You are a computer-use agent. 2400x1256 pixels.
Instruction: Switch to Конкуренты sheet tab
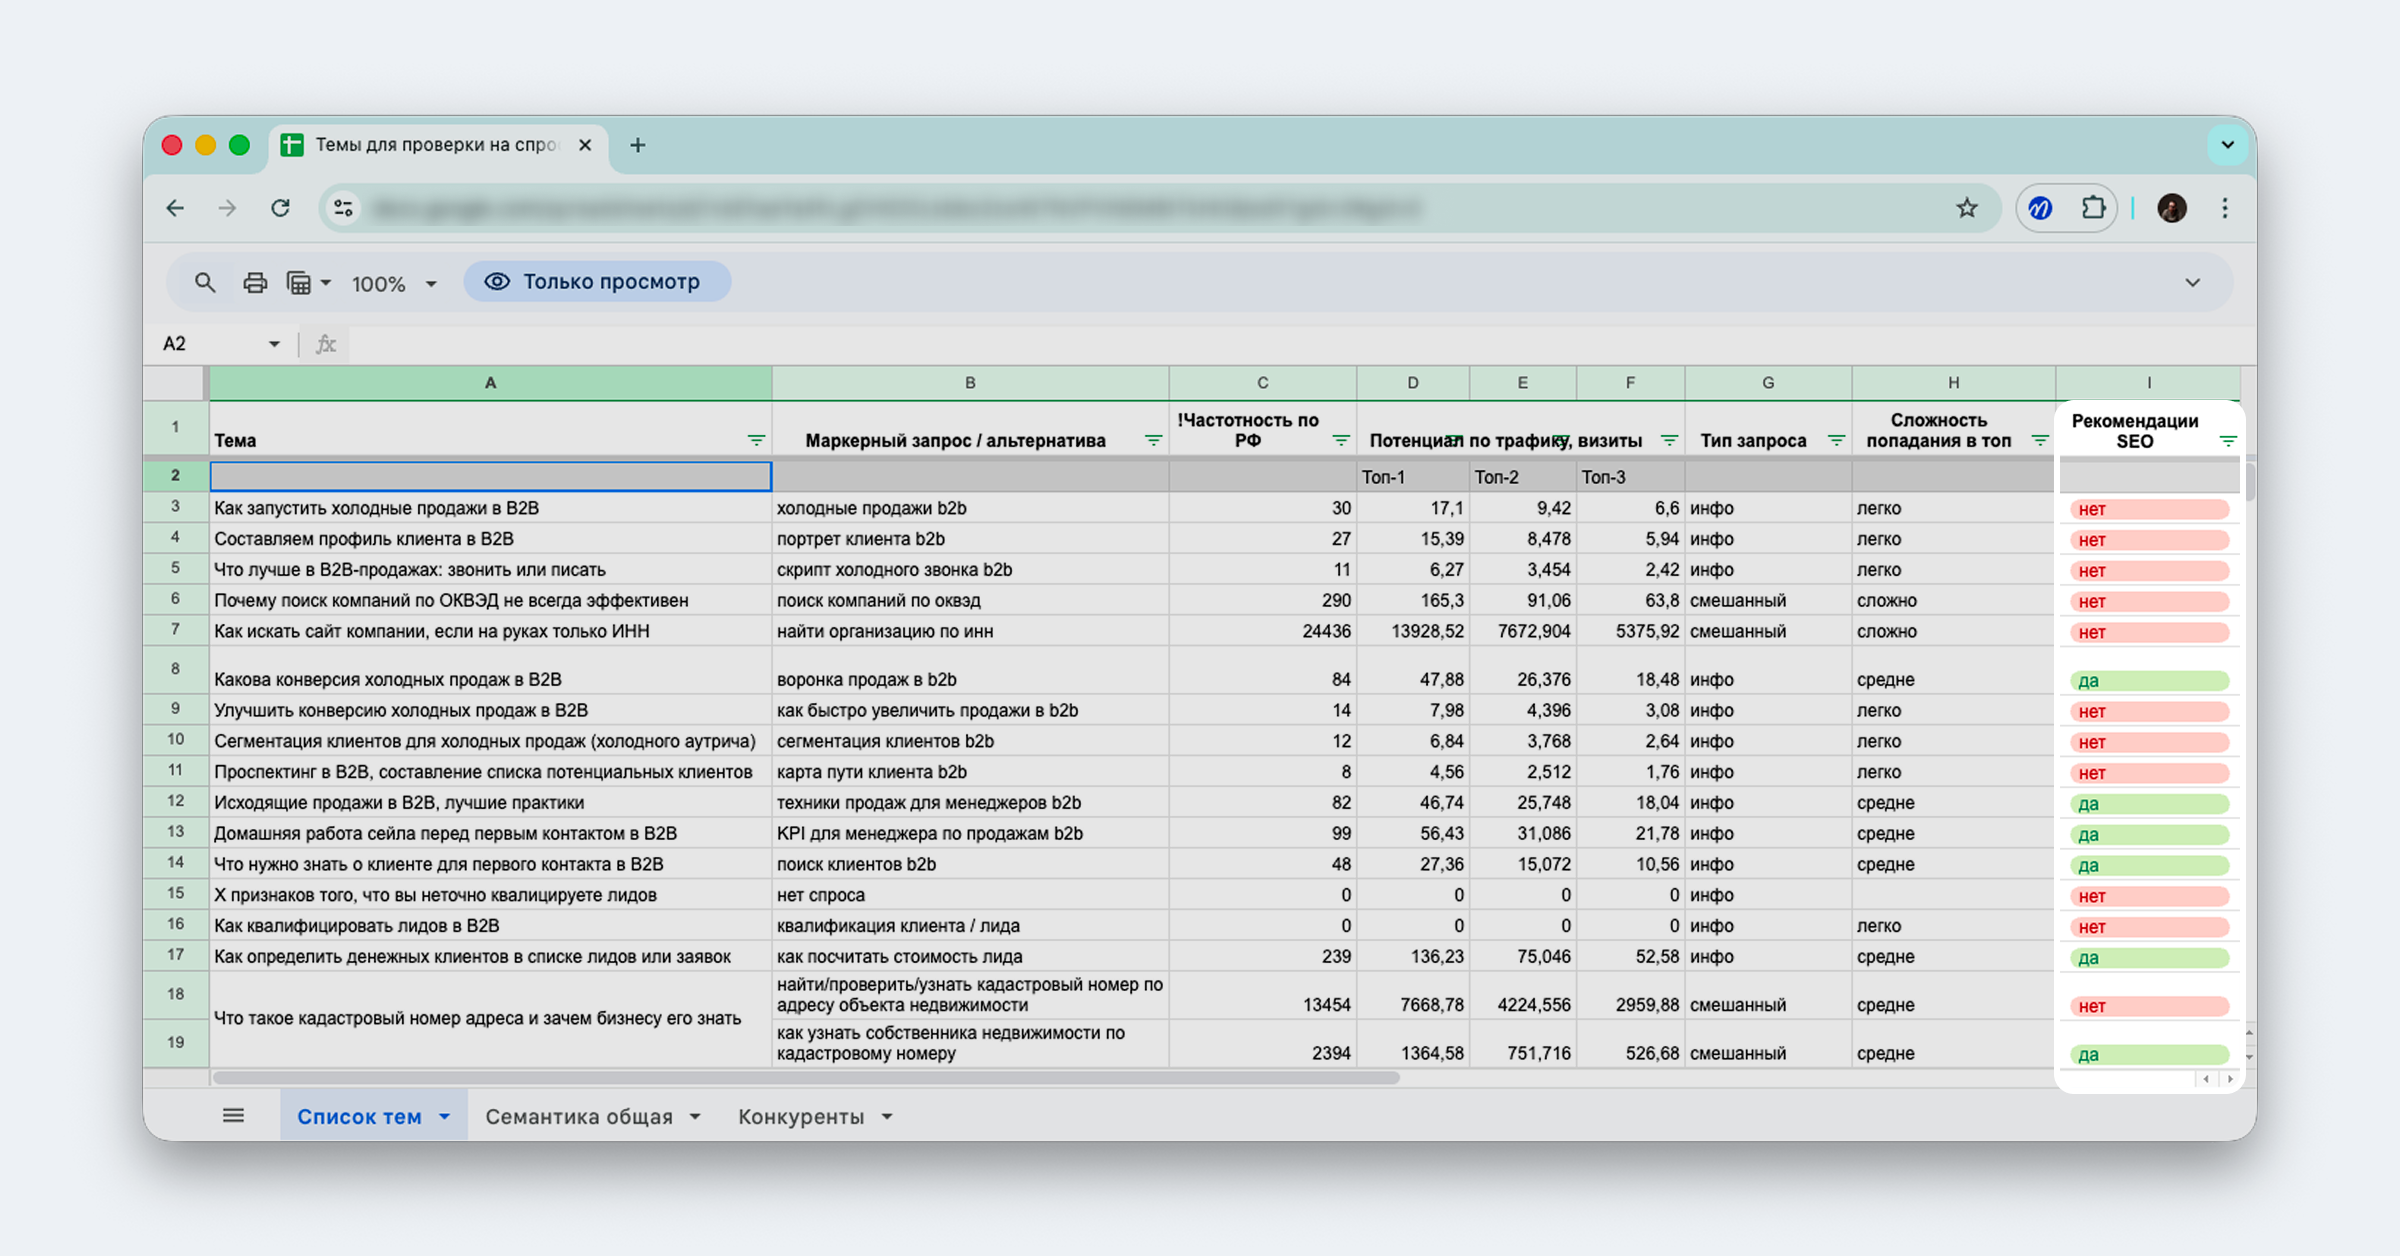click(x=801, y=1117)
